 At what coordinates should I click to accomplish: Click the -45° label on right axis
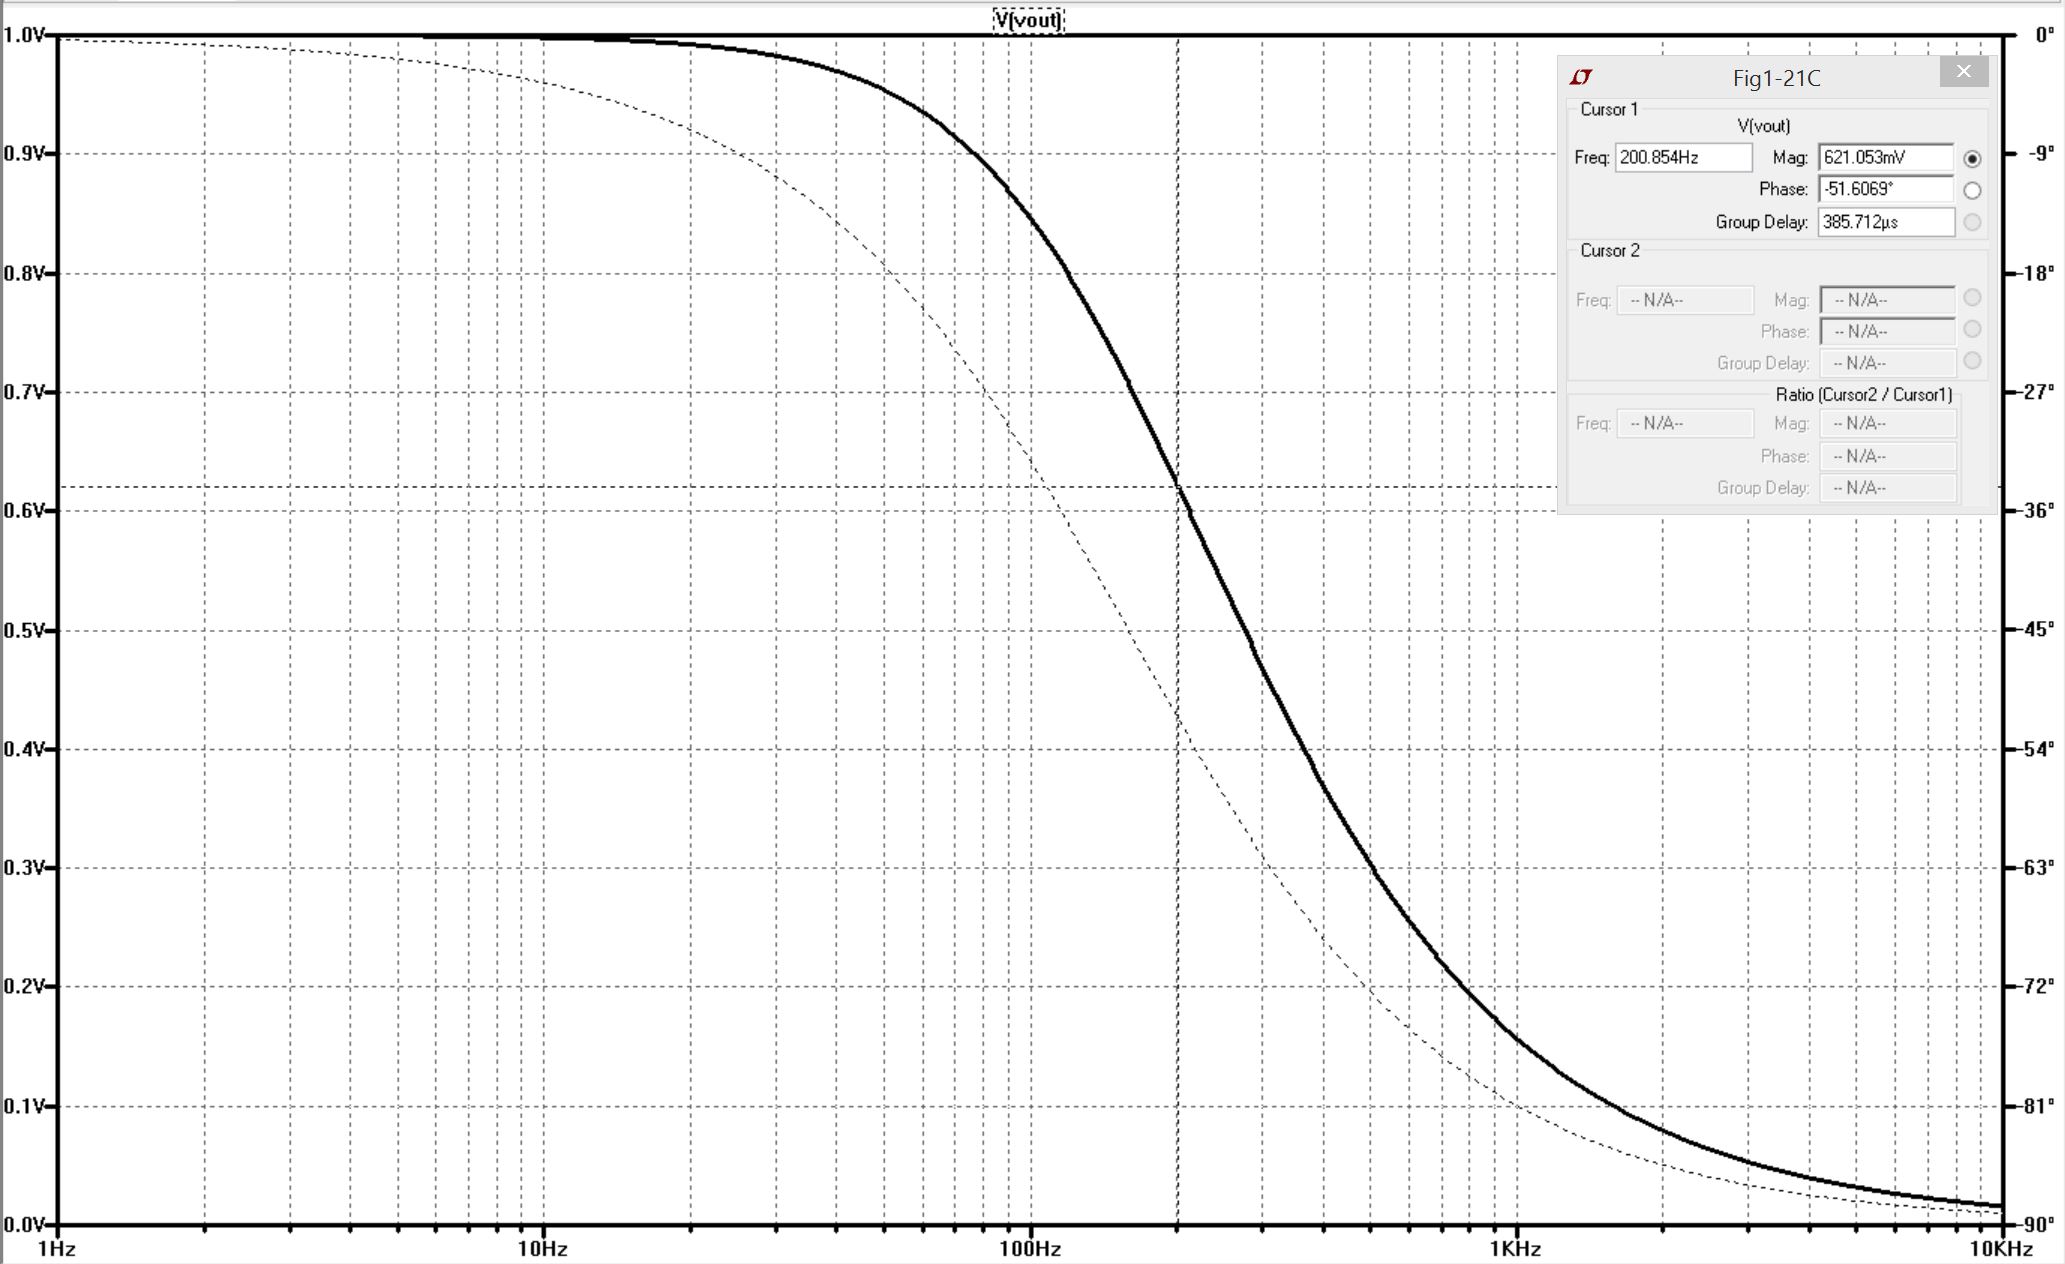coord(2039,629)
